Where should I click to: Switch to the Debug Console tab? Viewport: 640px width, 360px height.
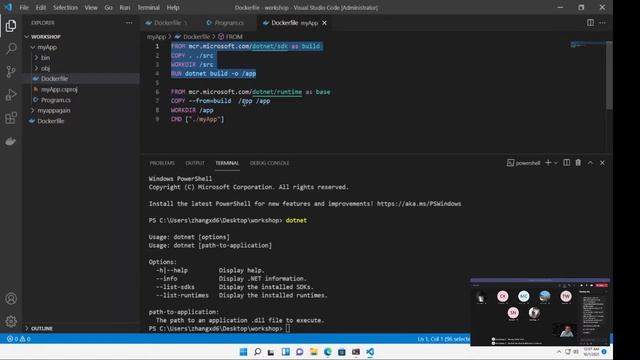(x=269, y=163)
